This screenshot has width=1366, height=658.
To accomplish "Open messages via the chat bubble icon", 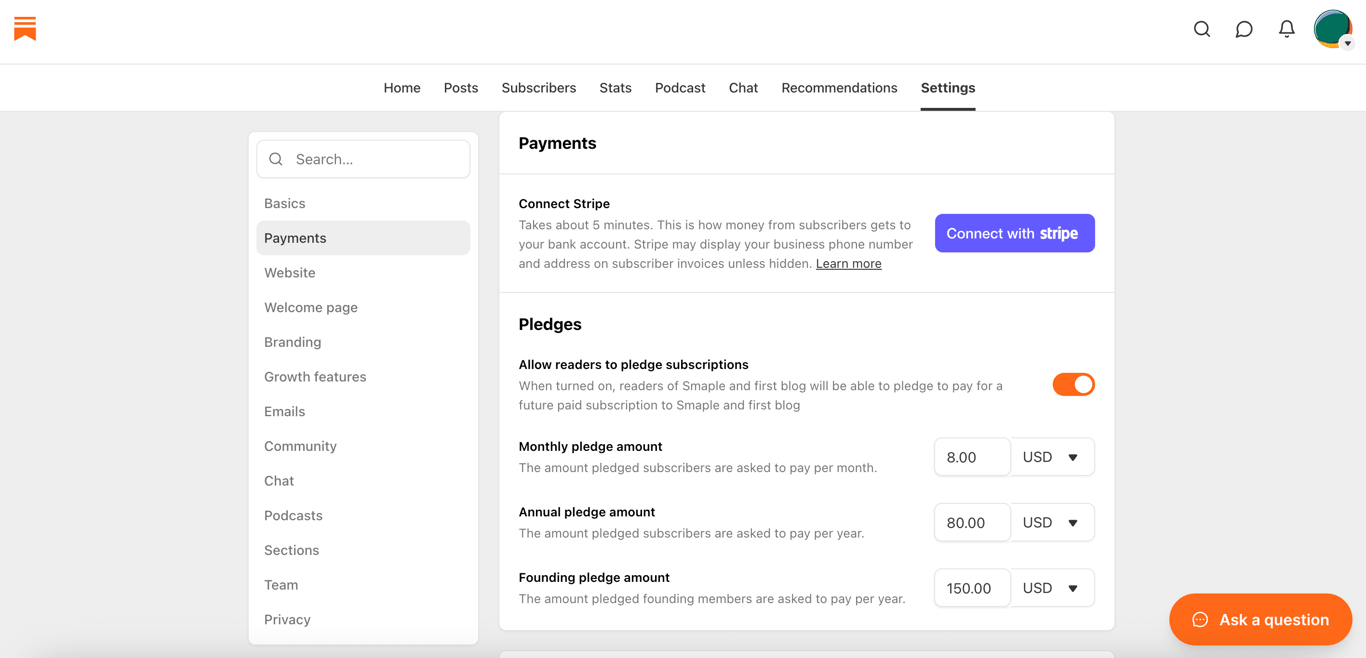I will pos(1244,29).
